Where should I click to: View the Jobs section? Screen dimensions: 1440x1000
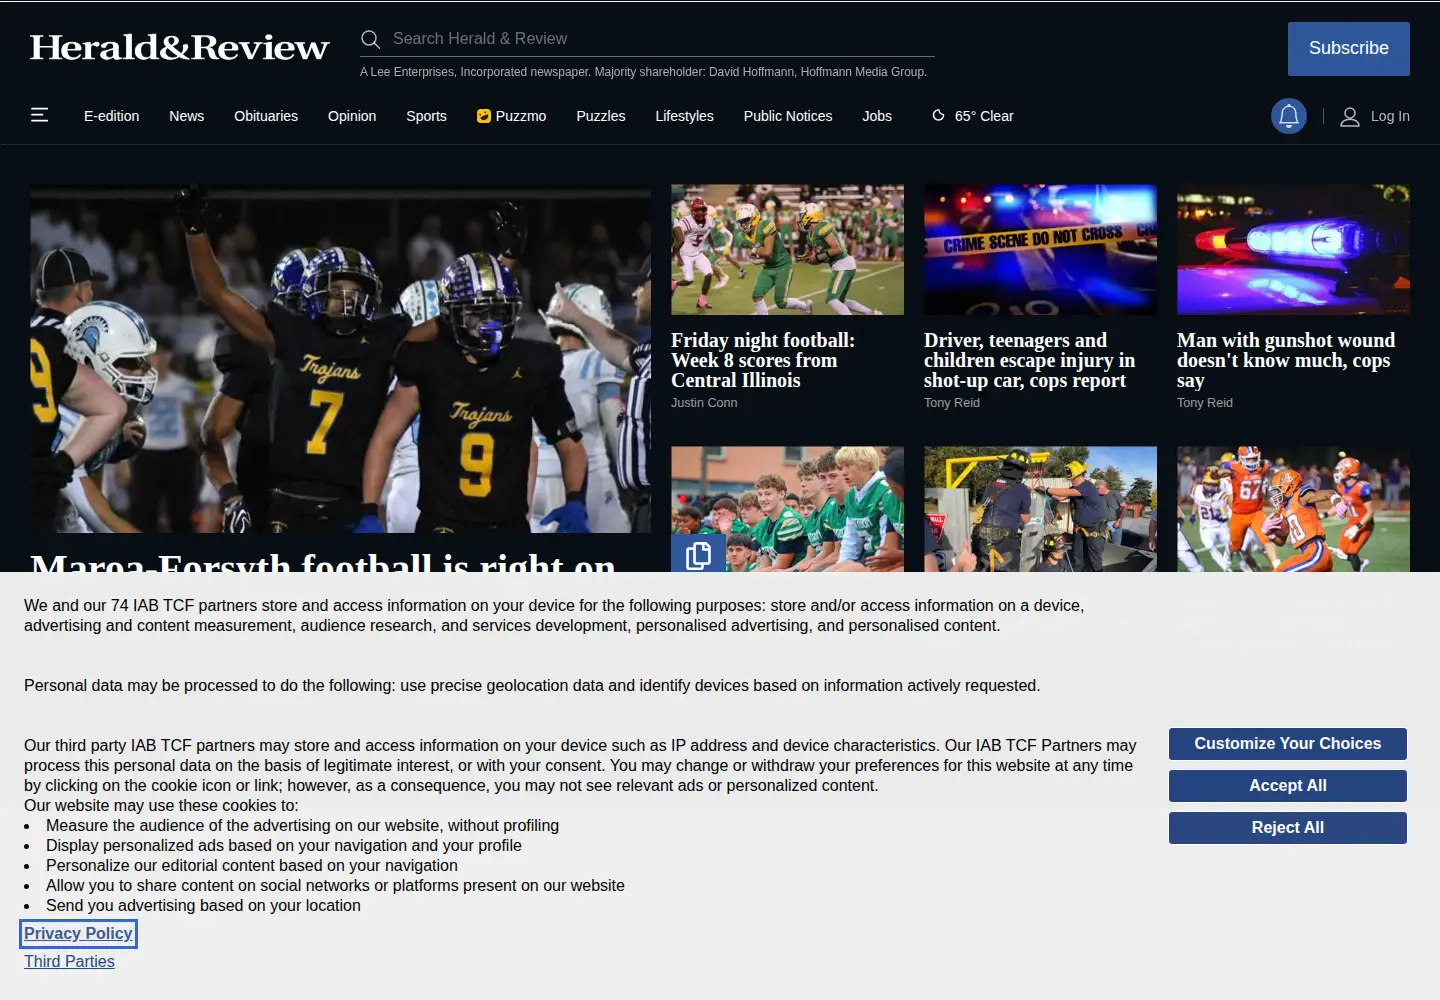[877, 116]
